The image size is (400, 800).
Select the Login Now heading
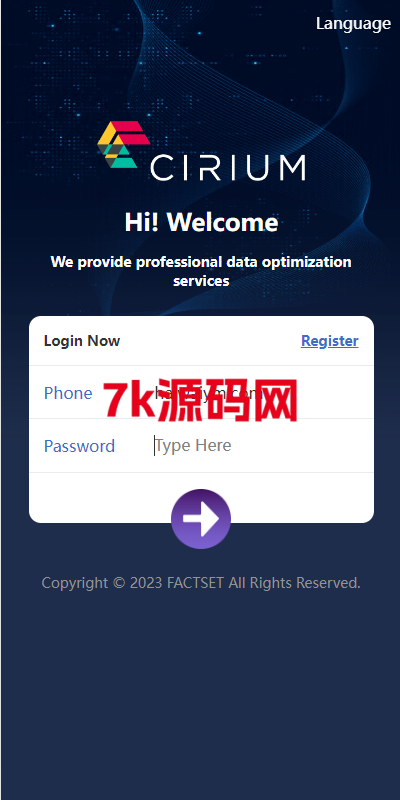tap(82, 341)
